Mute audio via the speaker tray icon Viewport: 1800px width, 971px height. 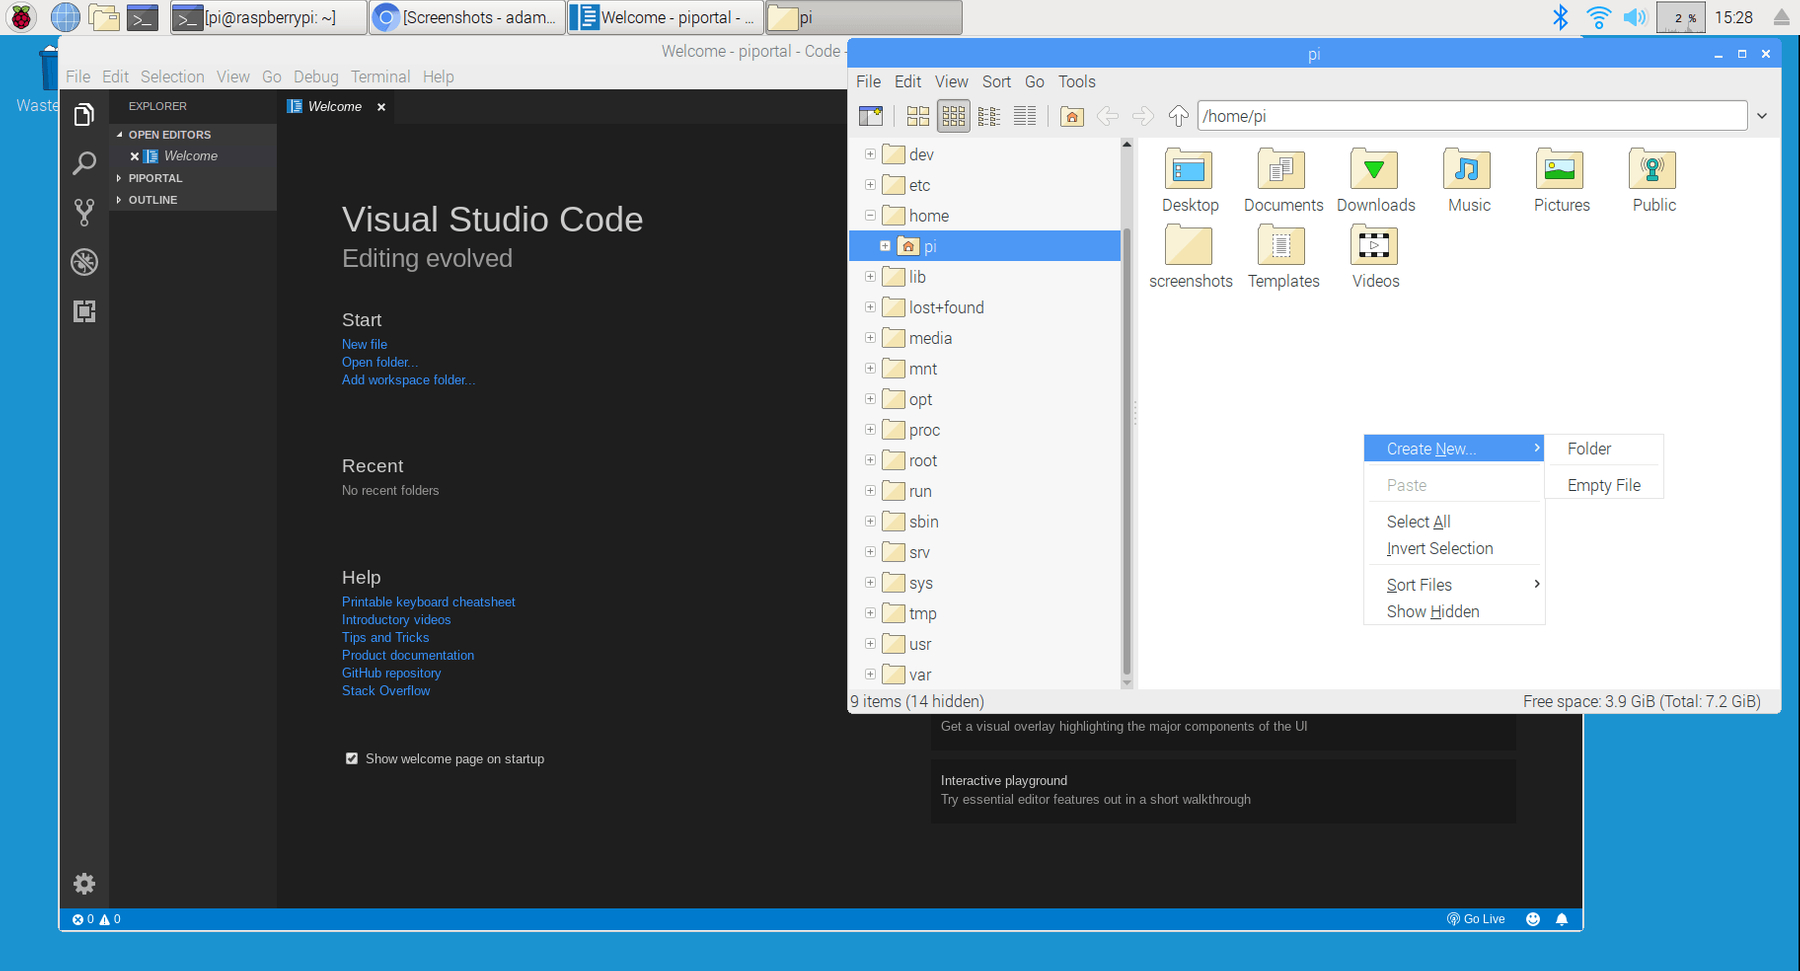click(1636, 17)
